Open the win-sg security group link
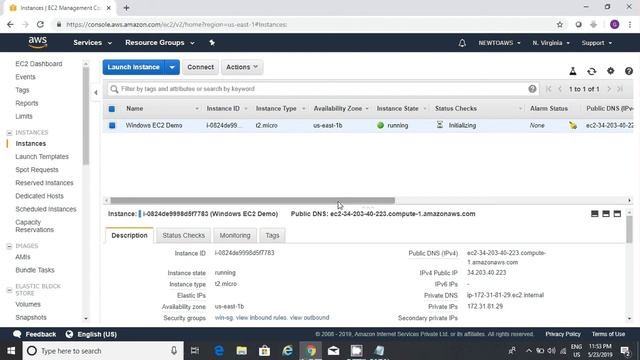This screenshot has width=640, height=360. (x=224, y=318)
